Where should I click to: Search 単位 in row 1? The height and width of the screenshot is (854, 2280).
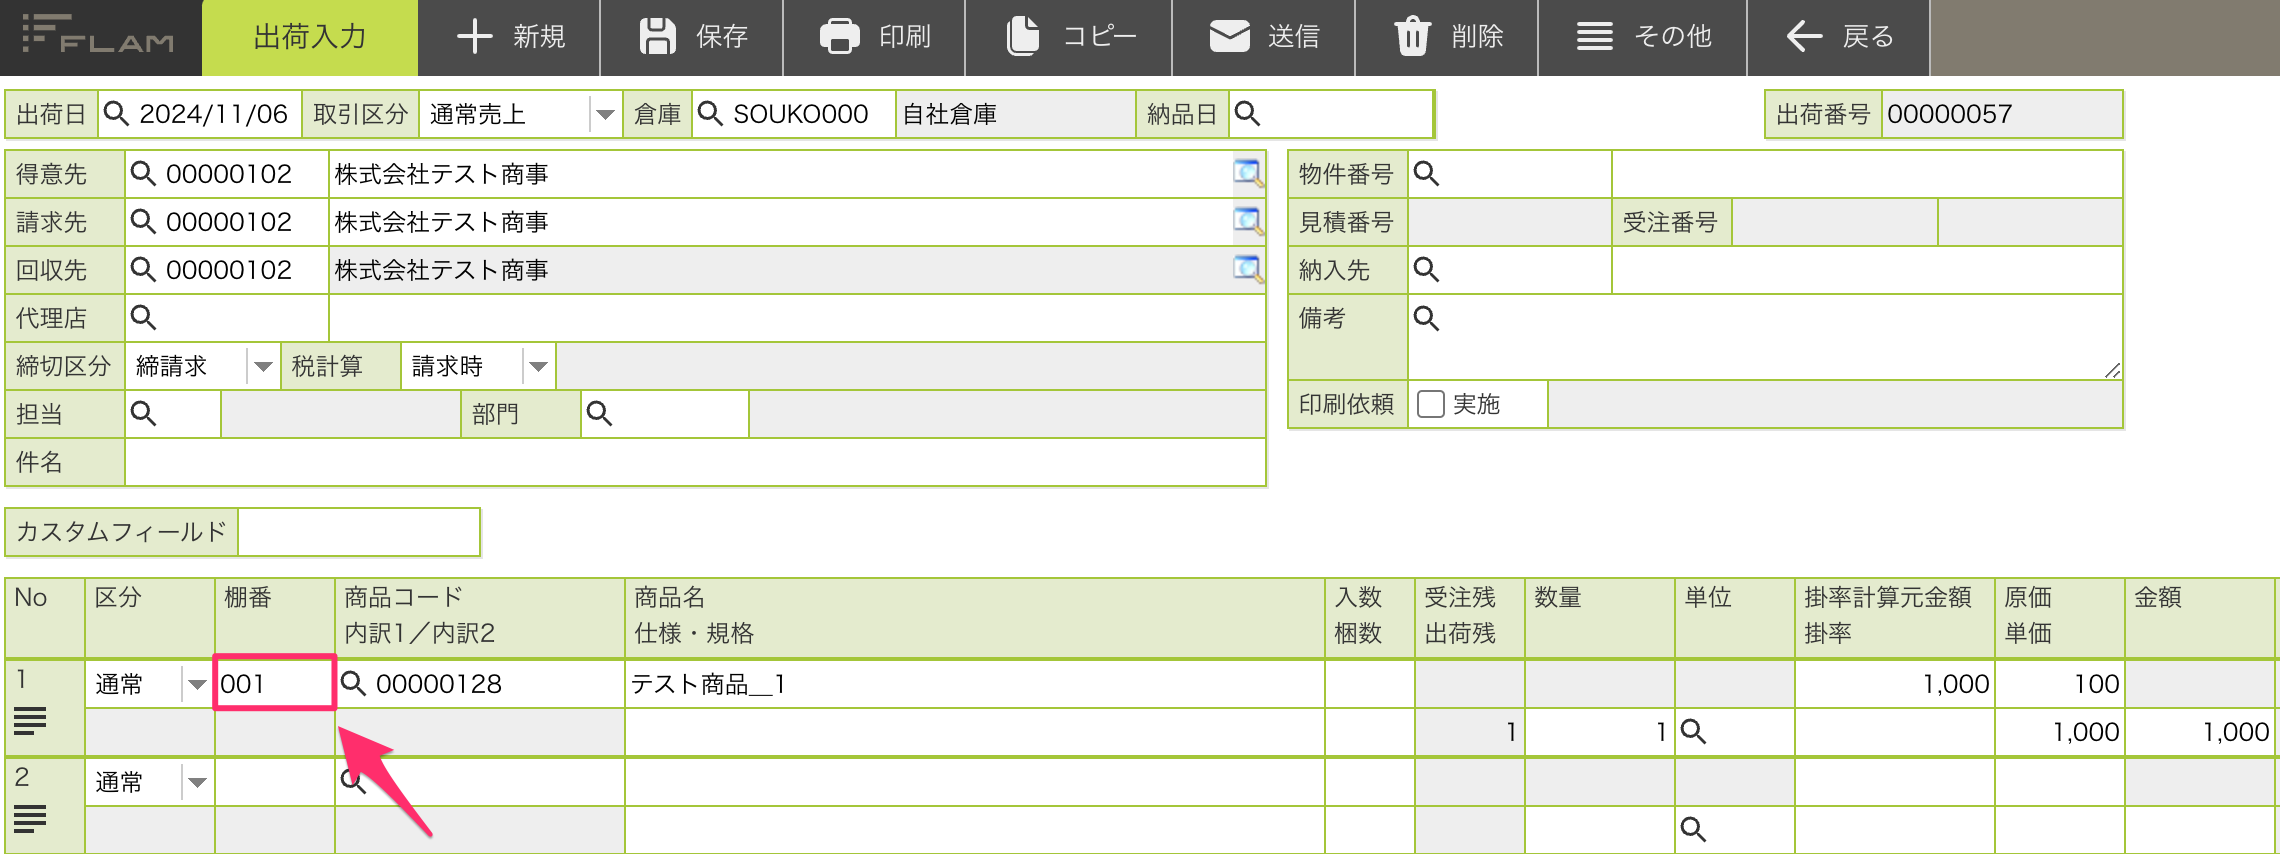tap(1693, 732)
